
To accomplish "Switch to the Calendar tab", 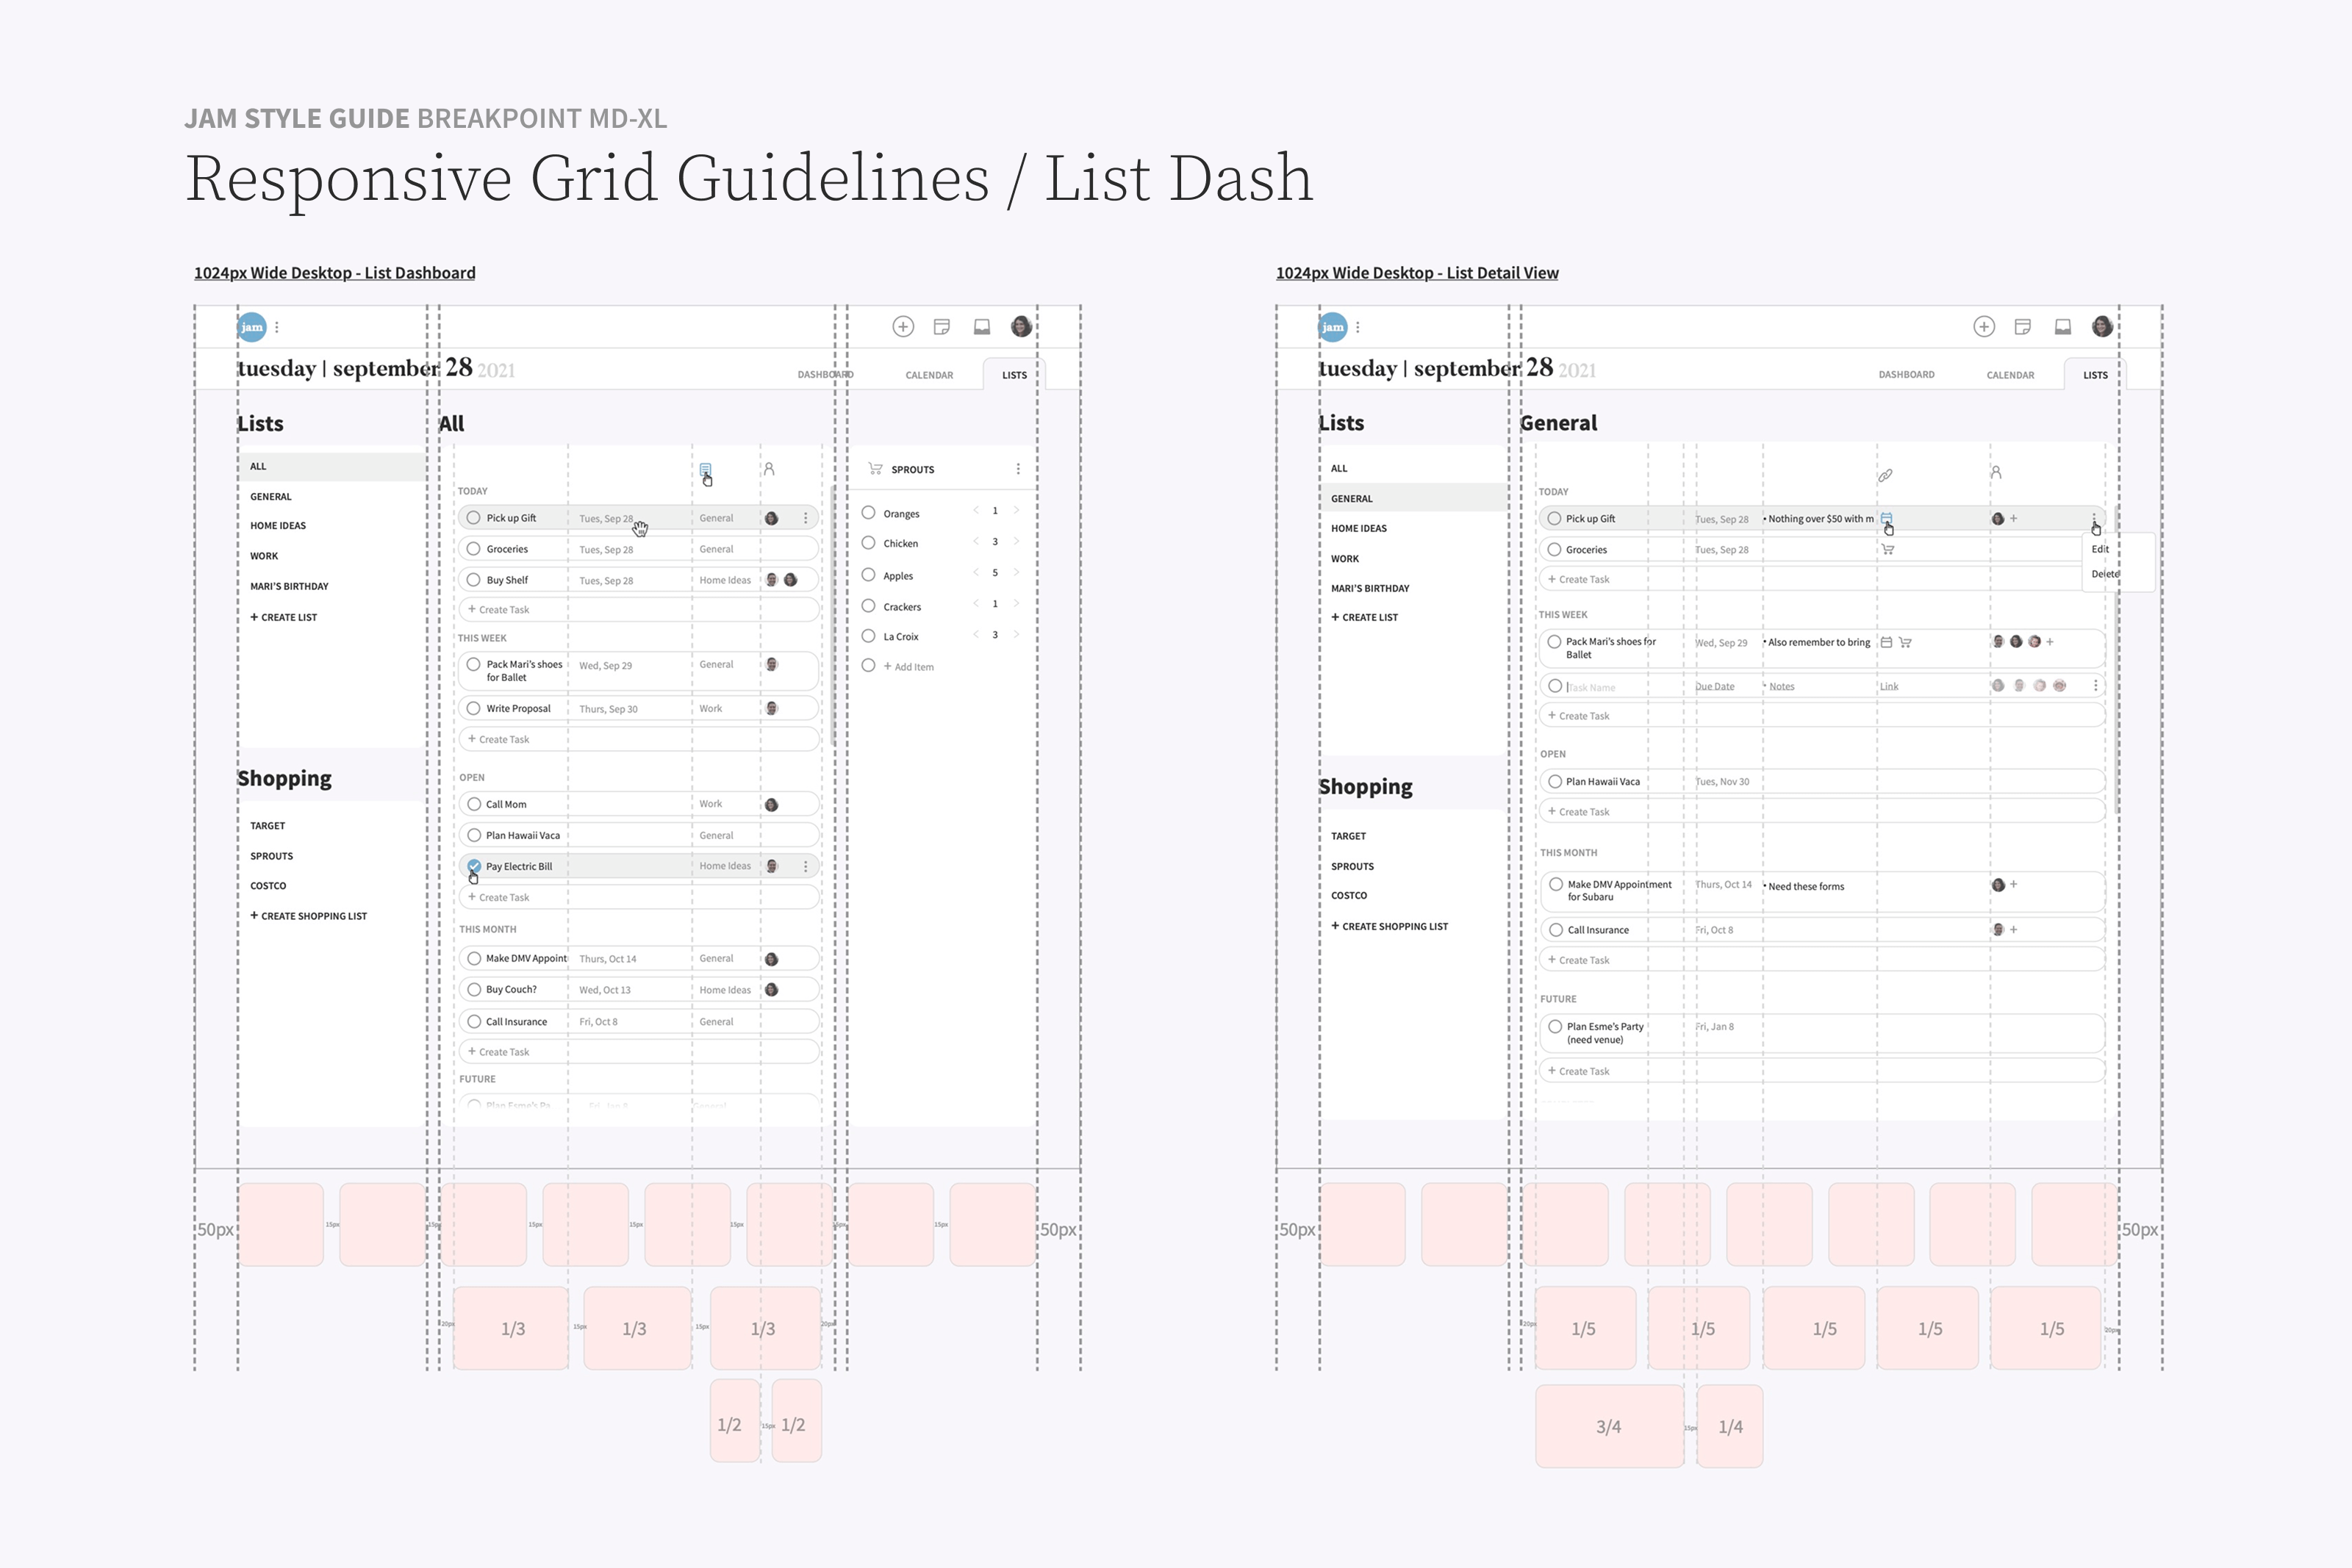I will click(929, 374).
